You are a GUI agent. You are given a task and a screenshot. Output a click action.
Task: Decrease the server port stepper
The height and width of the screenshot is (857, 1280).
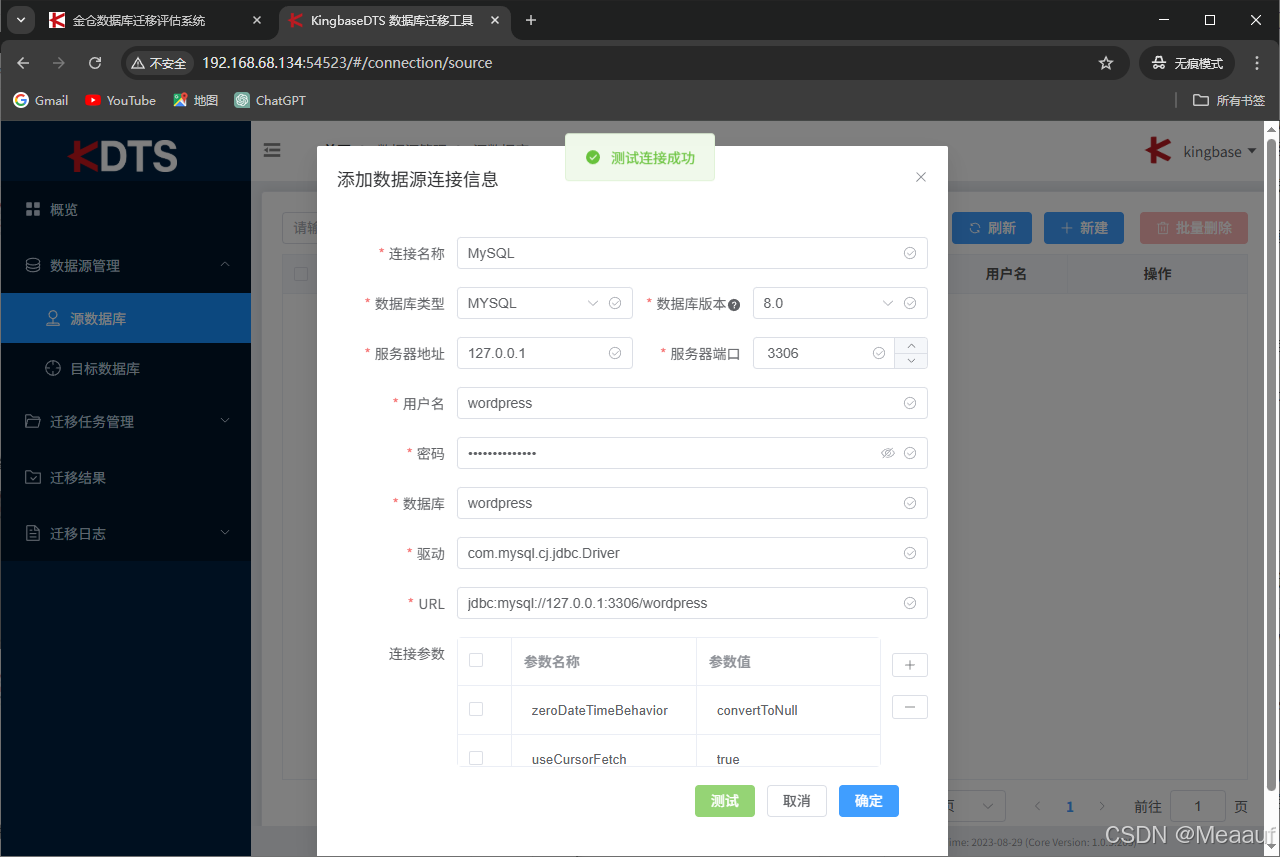click(x=911, y=361)
